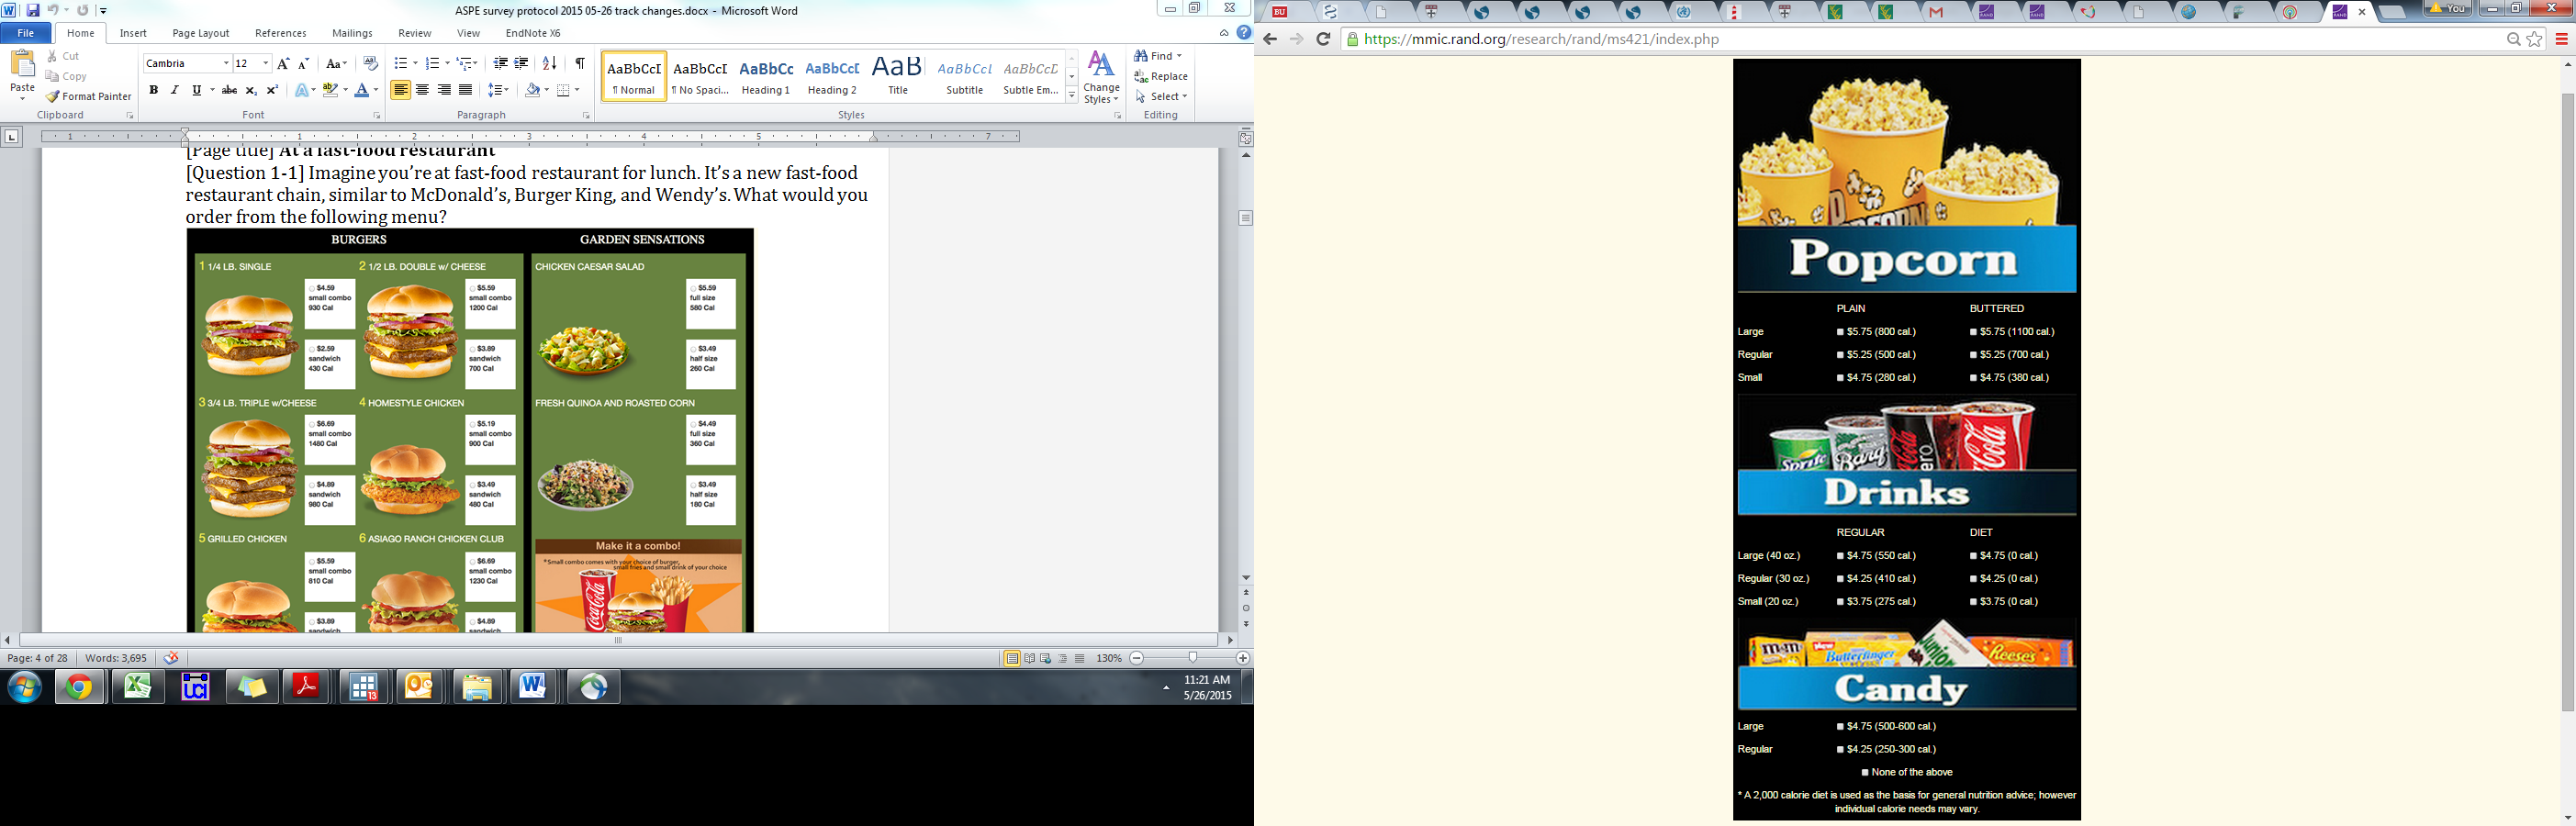Click the Word zoom slider handle
The height and width of the screenshot is (826, 2576).
[1192, 658]
